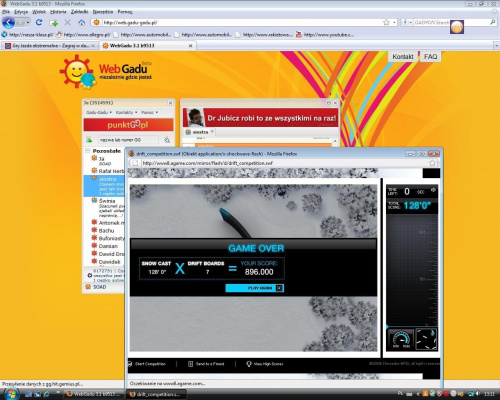Screen dimensions: 500x400
Task: Open the allegro.pl bookmark
Action: tap(83, 34)
